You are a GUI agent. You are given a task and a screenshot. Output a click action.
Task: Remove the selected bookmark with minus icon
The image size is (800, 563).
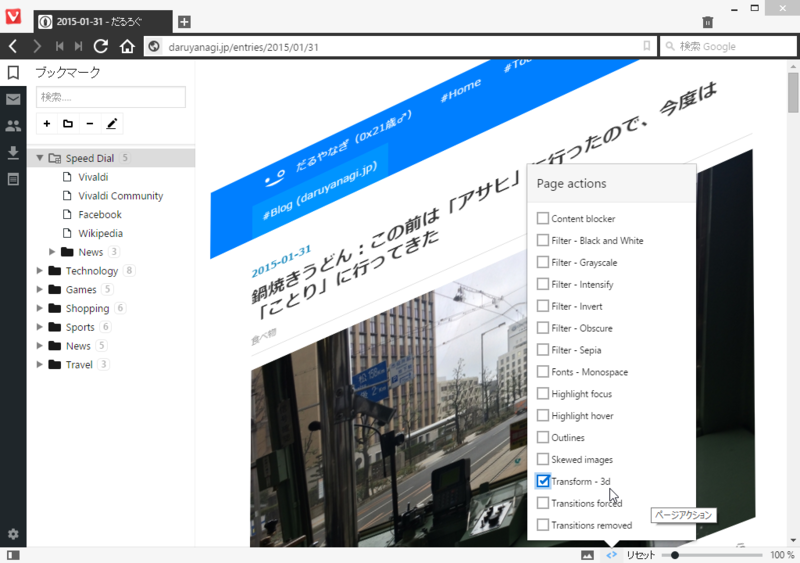[x=90, y=124]
